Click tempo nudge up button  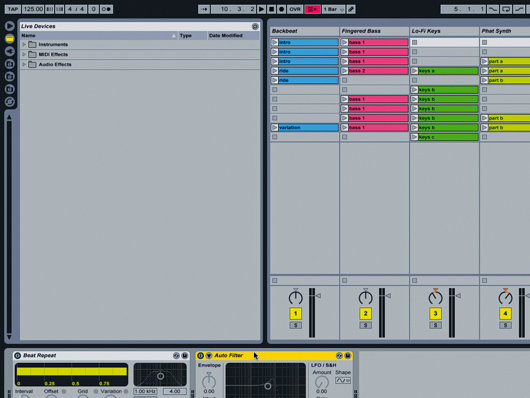59,9
